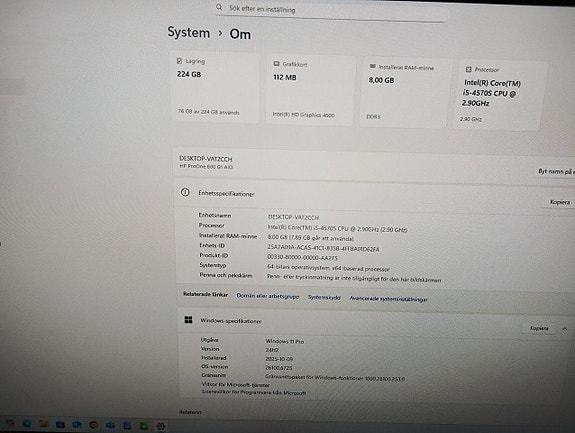Open Microsoft Teams from the taskbar
Image resolution: width=575 pixels, height=433 pixels.
110,425
